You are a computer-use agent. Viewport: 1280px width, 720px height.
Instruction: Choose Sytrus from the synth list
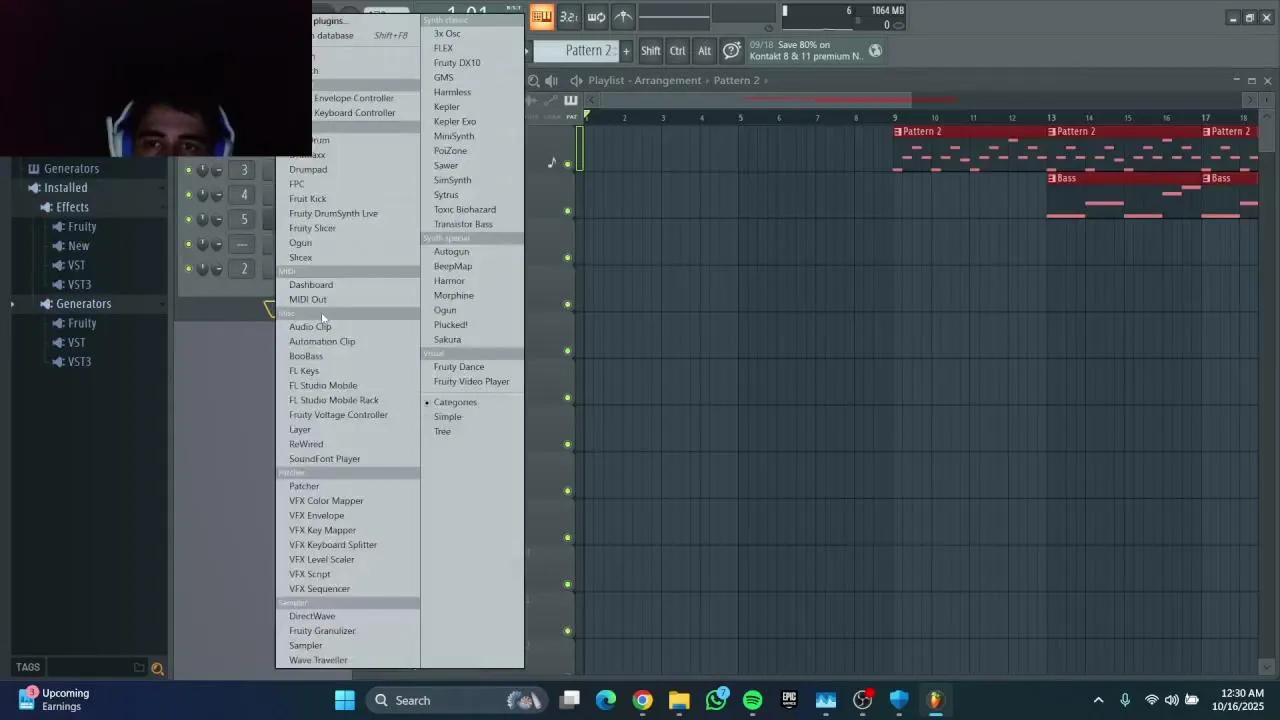point(446,195)
